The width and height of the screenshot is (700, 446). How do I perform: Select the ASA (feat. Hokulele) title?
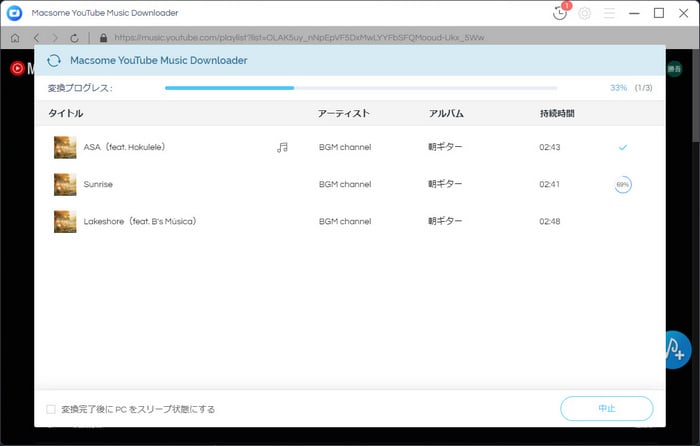click(x=125, y=147)
